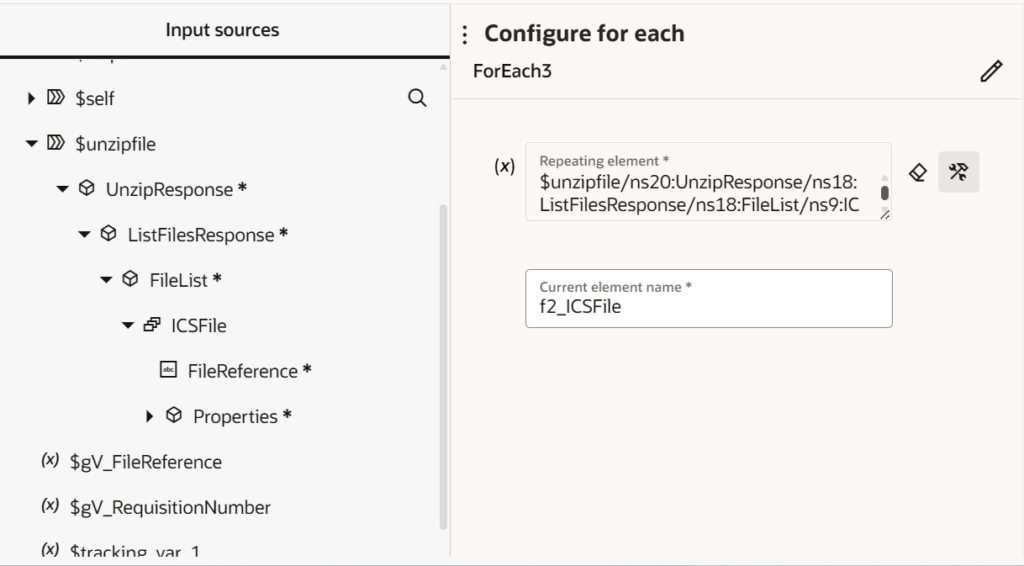Collapse the FileList node
The image size is (1024, 566).
pyautogui.click(x=106, y=280)
